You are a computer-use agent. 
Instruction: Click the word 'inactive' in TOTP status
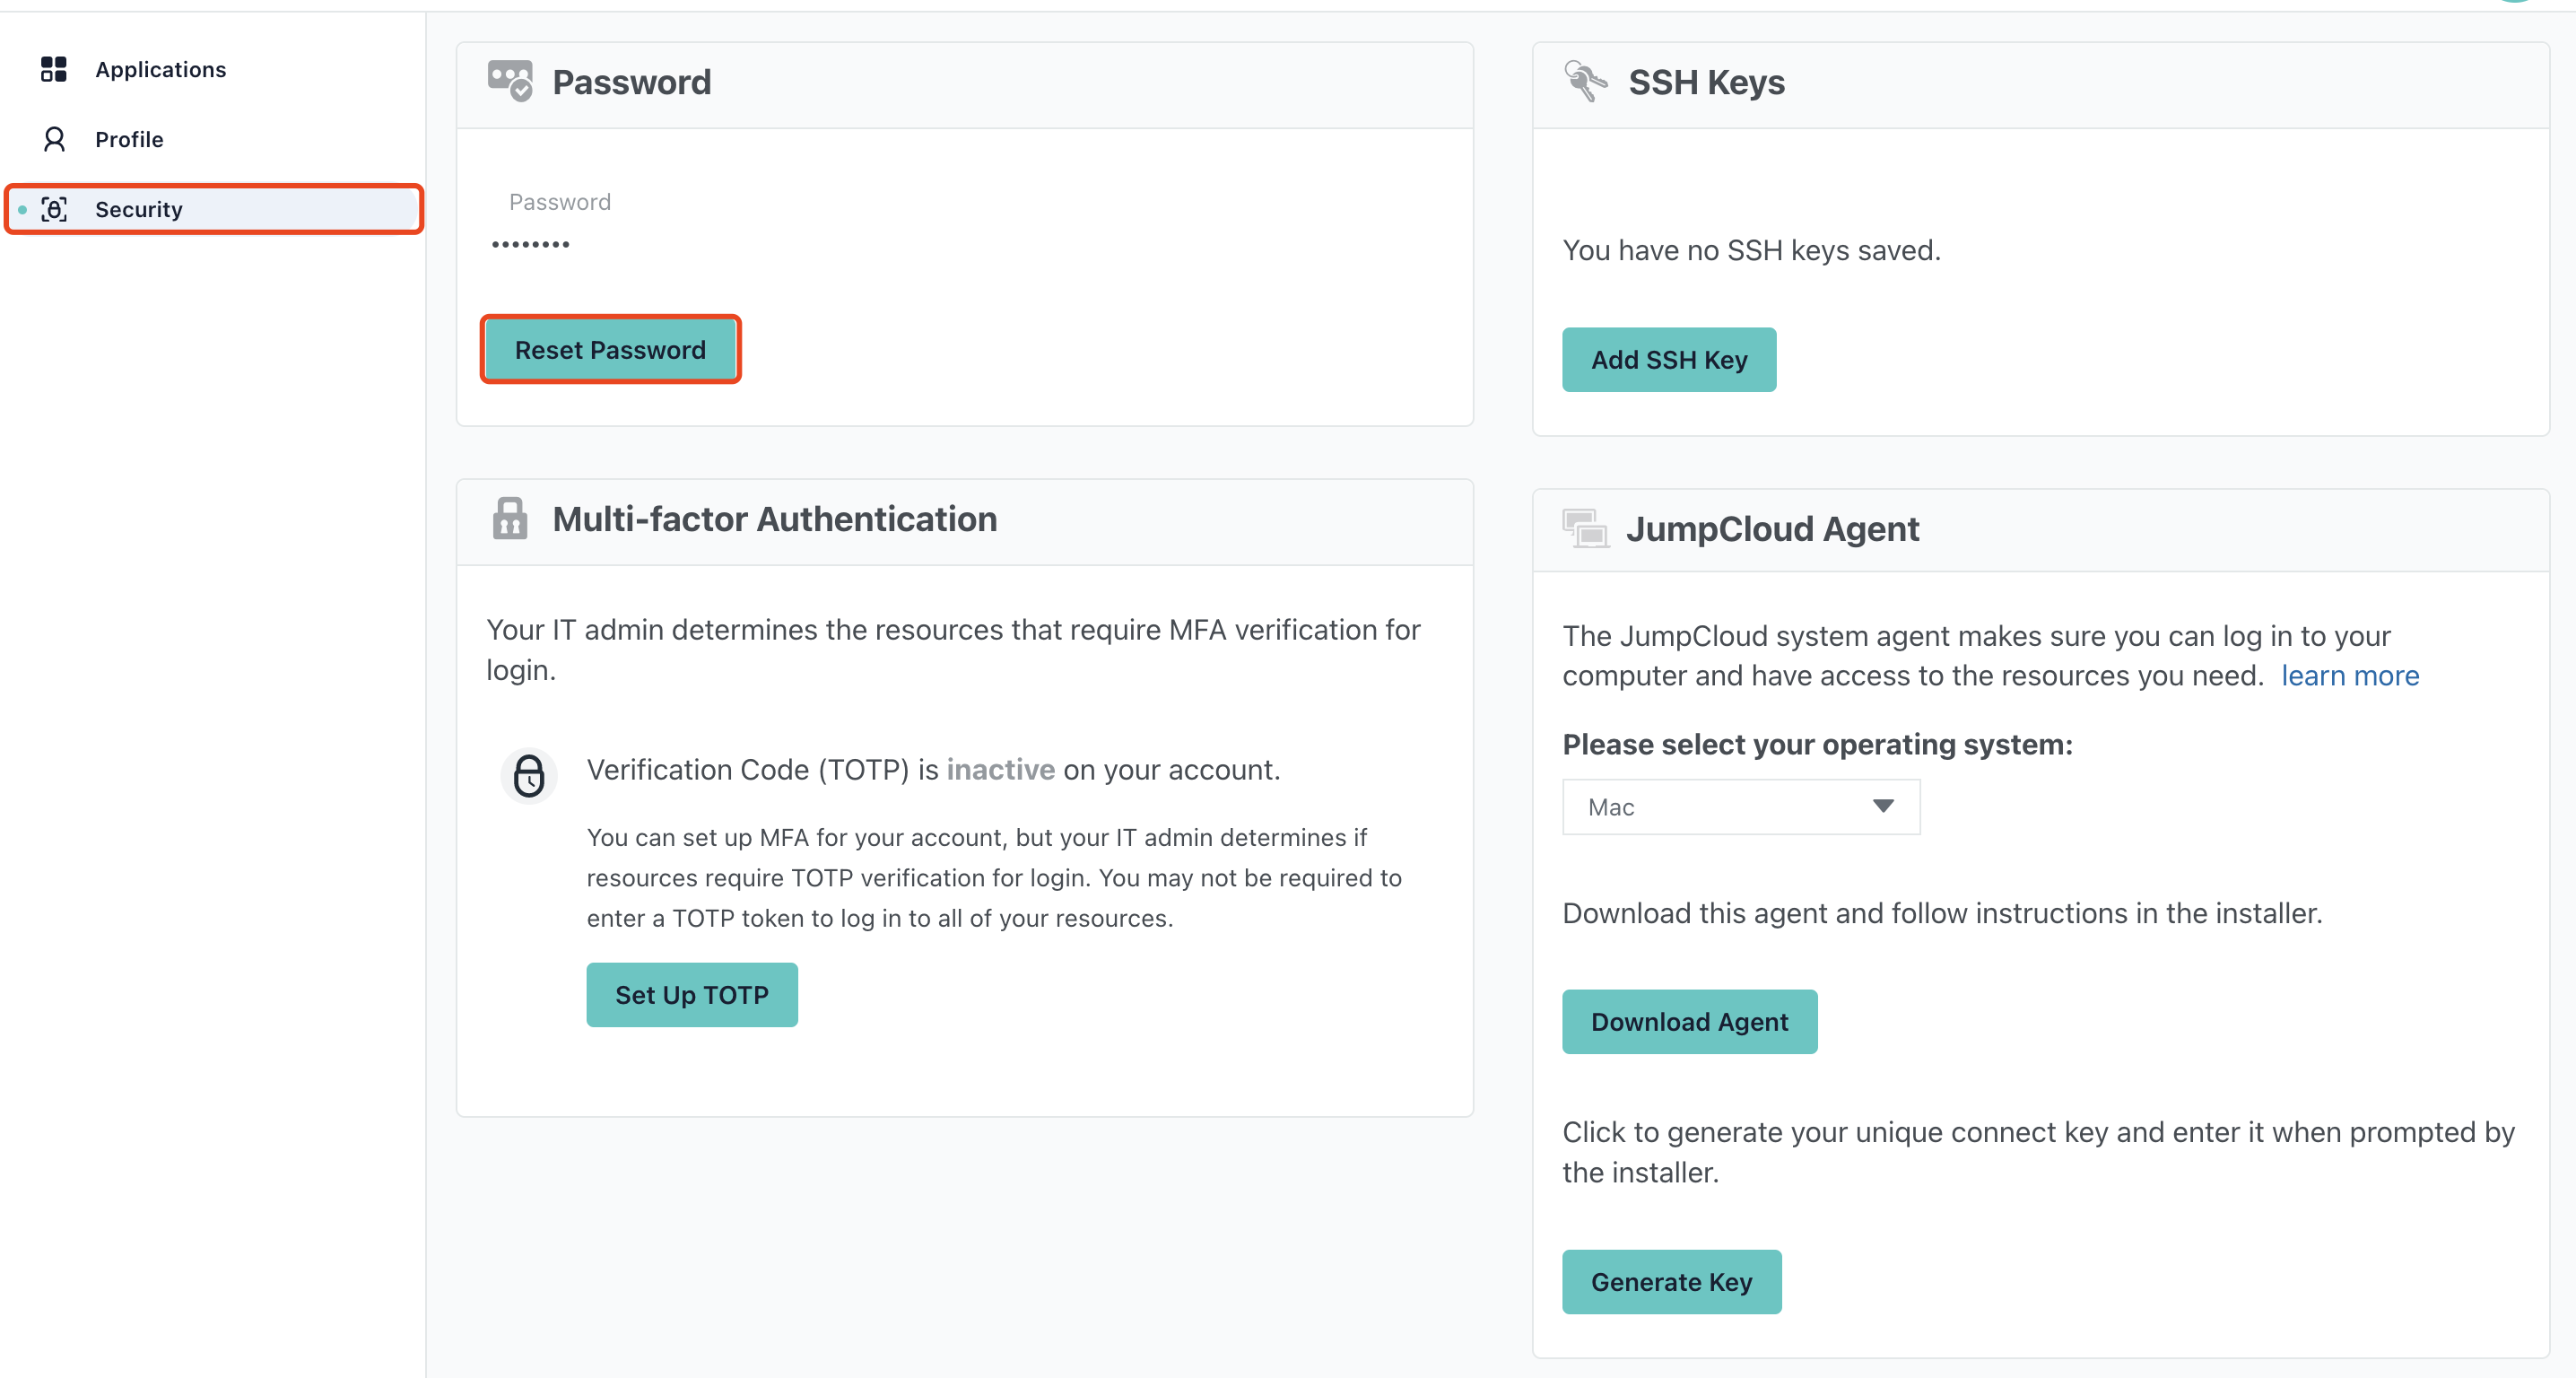tap(1000, 769)
